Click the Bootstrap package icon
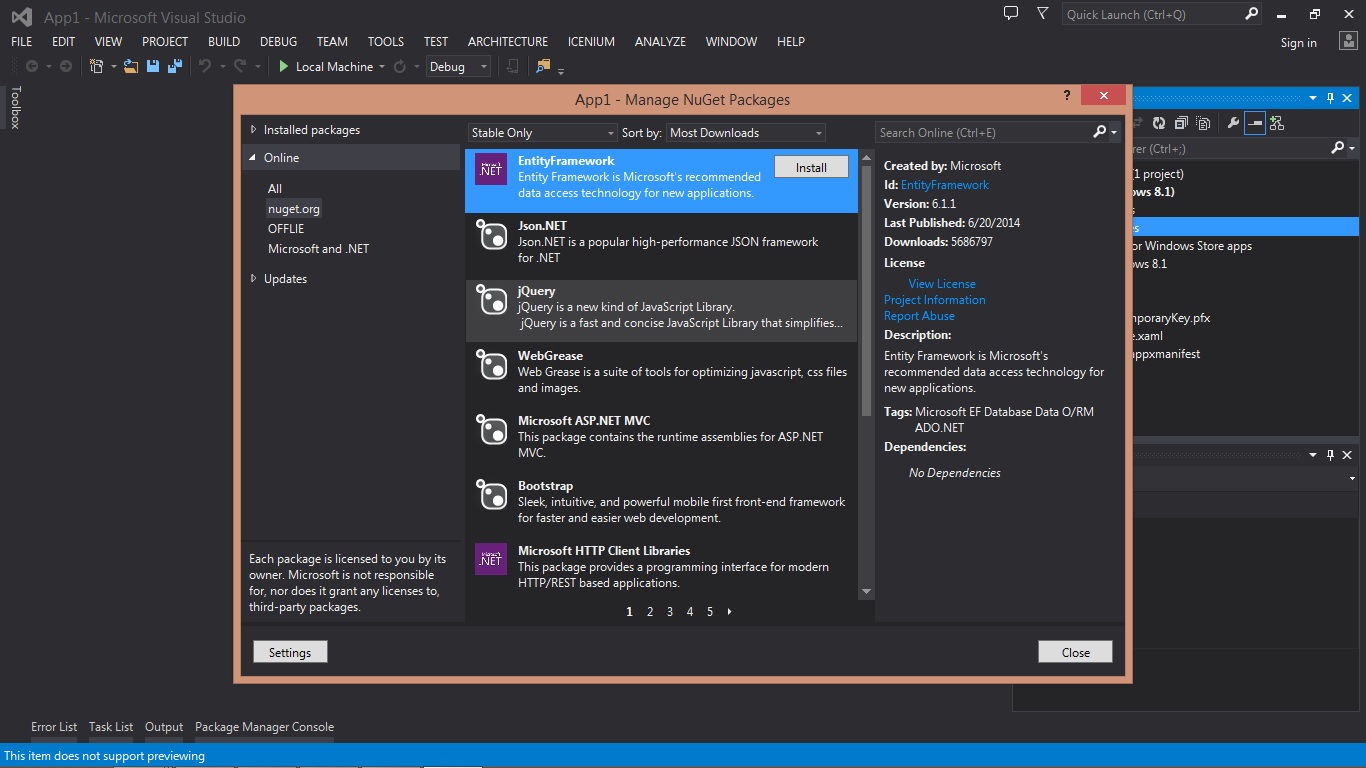This screenshot has width=1366, height=768. pos(491,494)
